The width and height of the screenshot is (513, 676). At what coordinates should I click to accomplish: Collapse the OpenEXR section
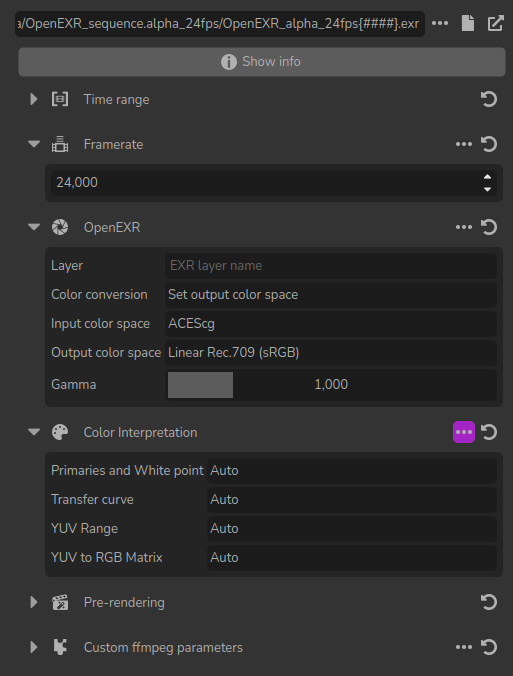[x=34, y=227]
